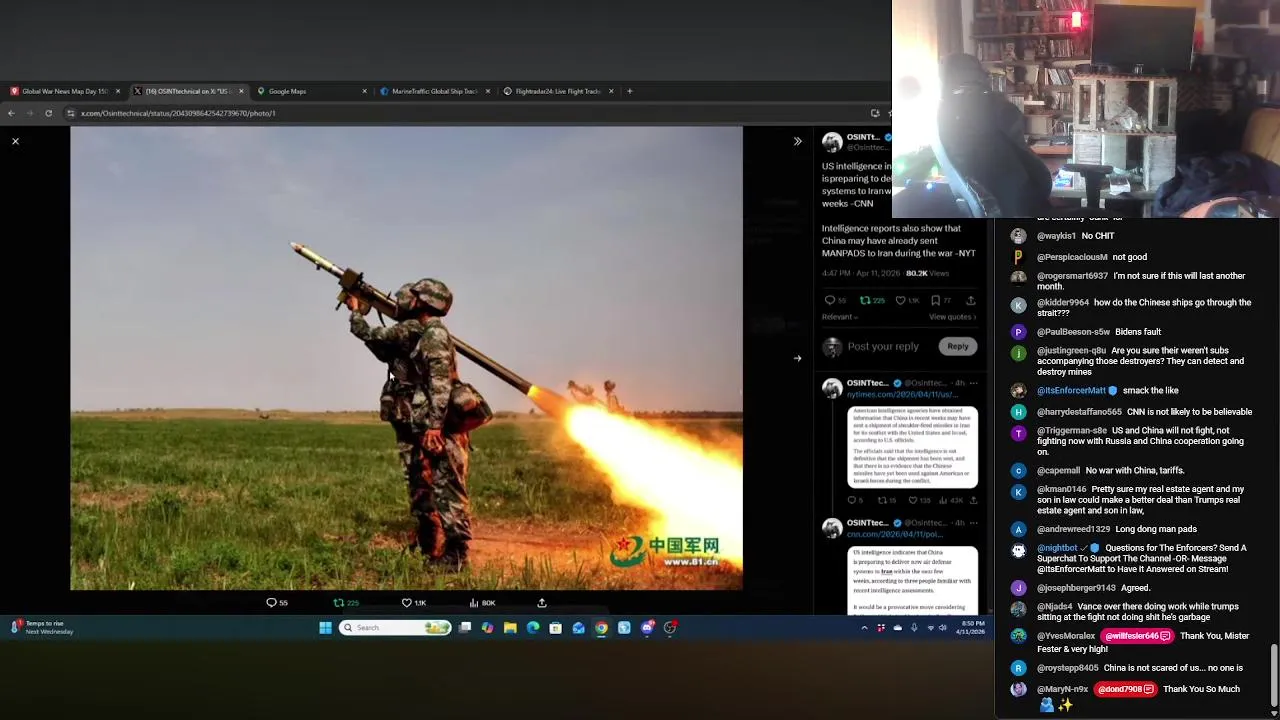Click the browser back arrow
1280x720 pixels.
point(11,113)
